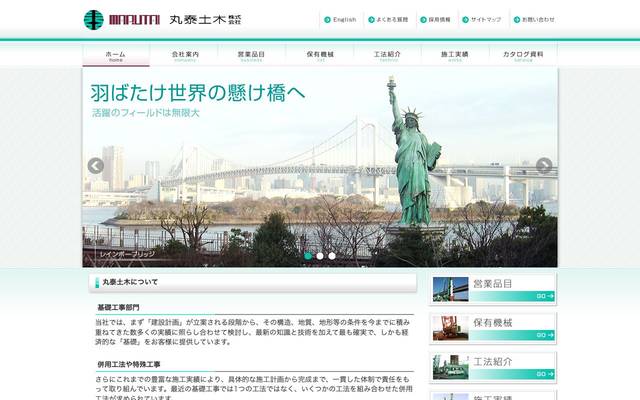Click the arrow icon beside 採用情報
Screen dimensions: 640x400
pos(423,20)
